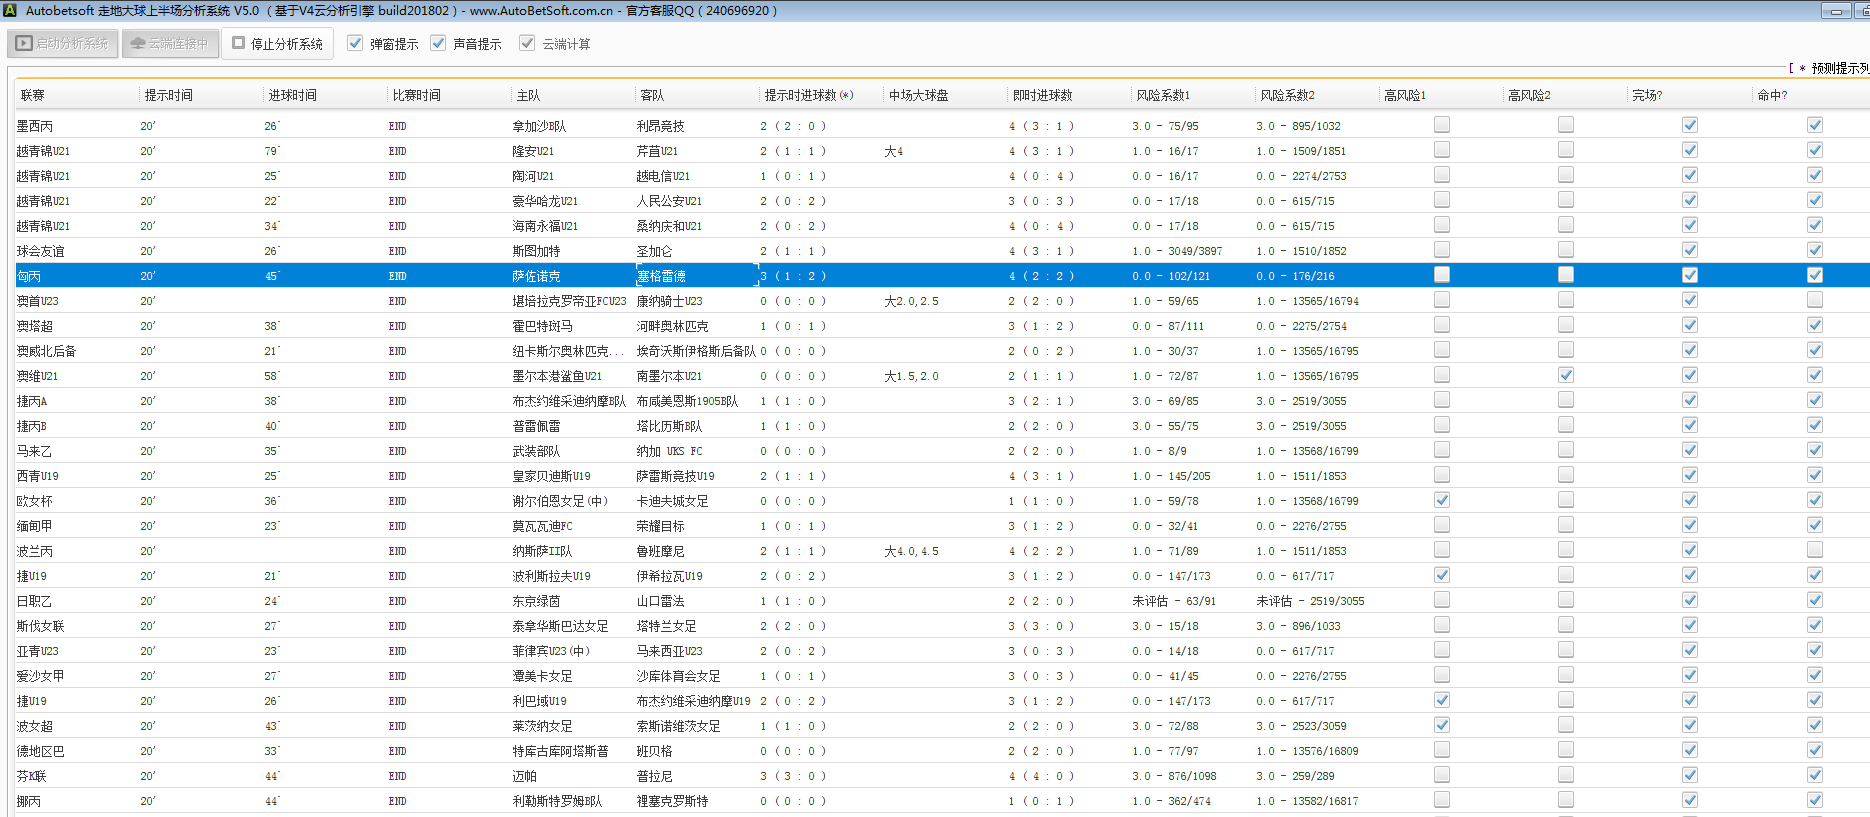1870x817 pixels.
Task: Click the play icon on 启动分析系统 button
Action: (x=25, y=44)
